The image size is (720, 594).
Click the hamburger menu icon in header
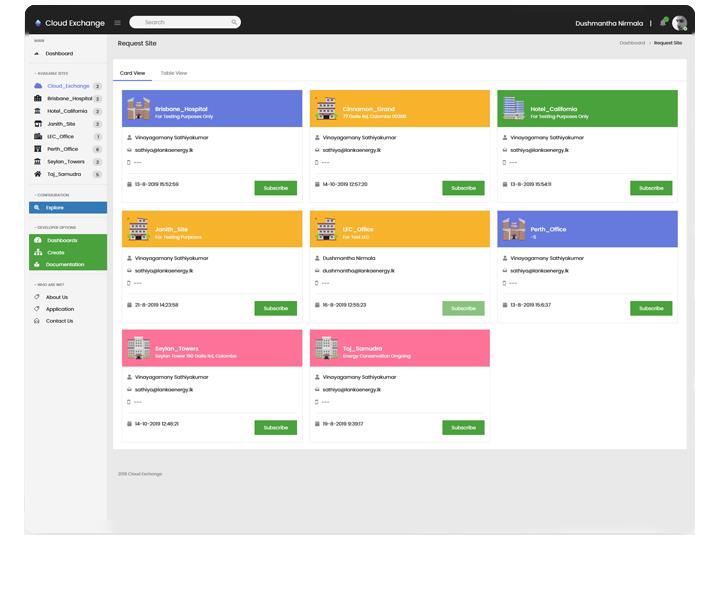click(117, 22)
